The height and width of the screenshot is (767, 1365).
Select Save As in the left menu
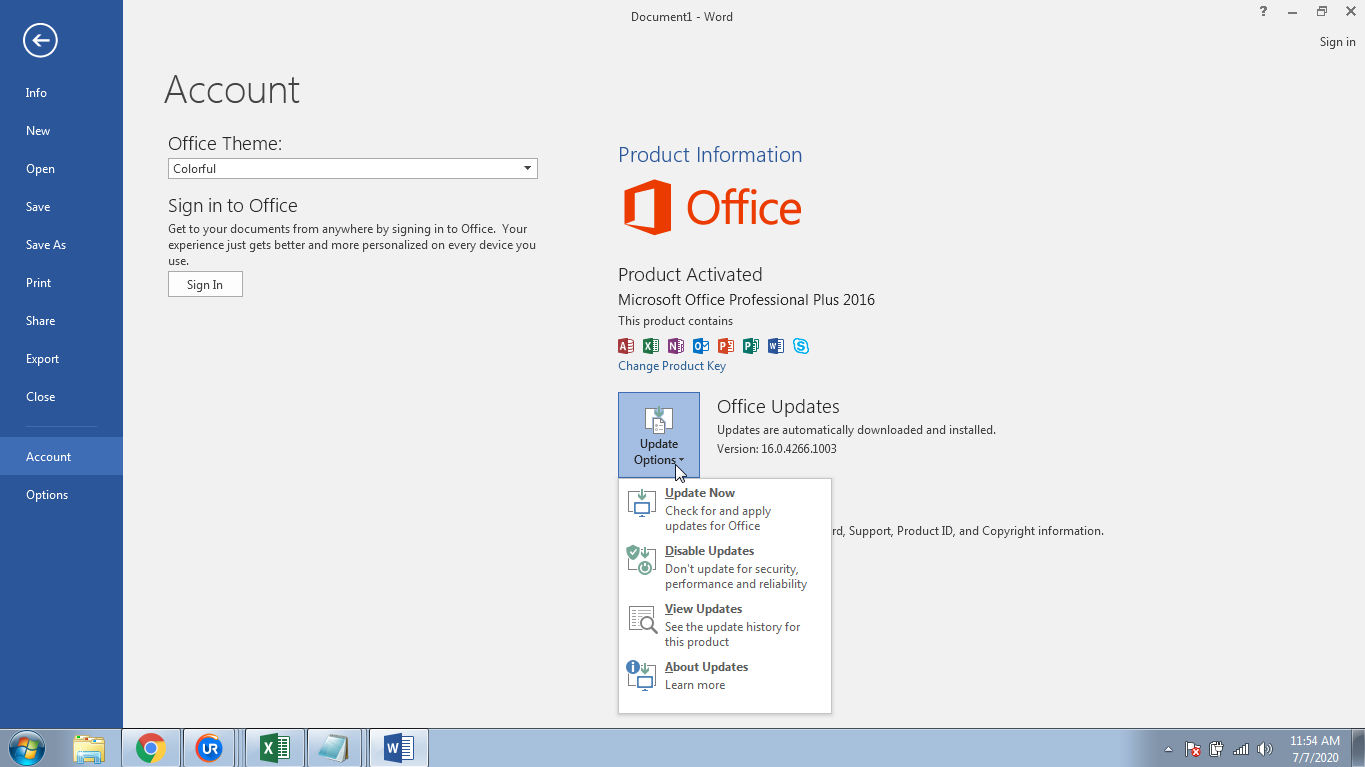point(46,245)
